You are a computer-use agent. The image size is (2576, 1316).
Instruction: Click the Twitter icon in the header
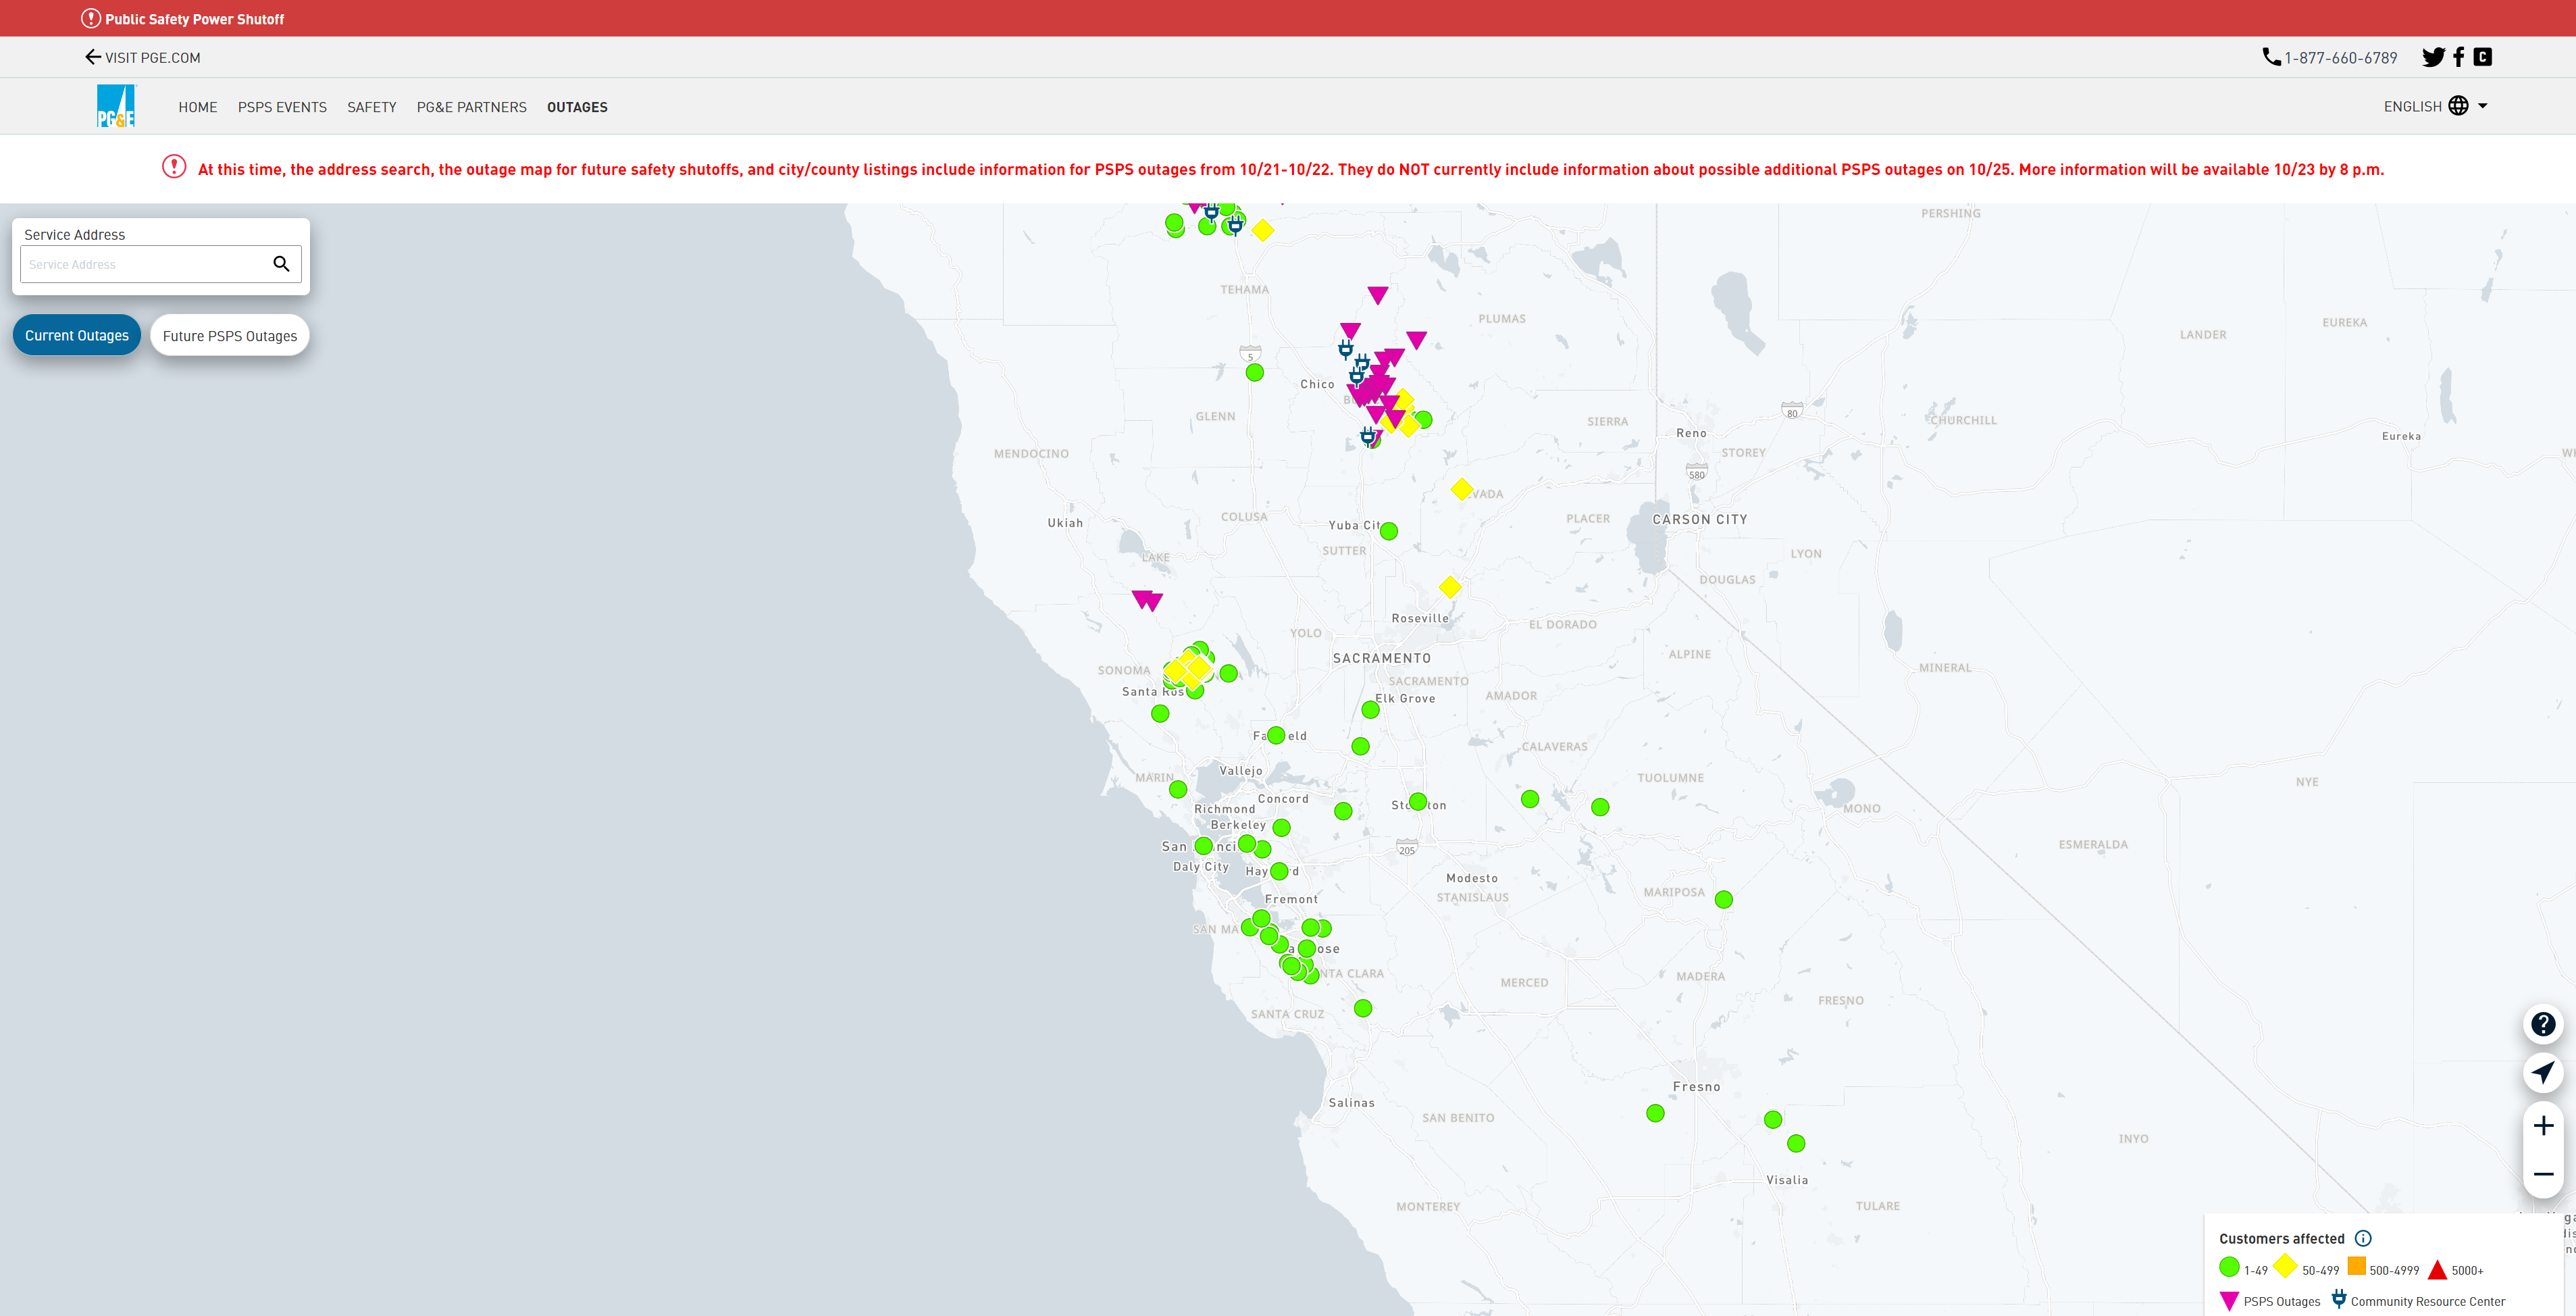(2433, 57)
